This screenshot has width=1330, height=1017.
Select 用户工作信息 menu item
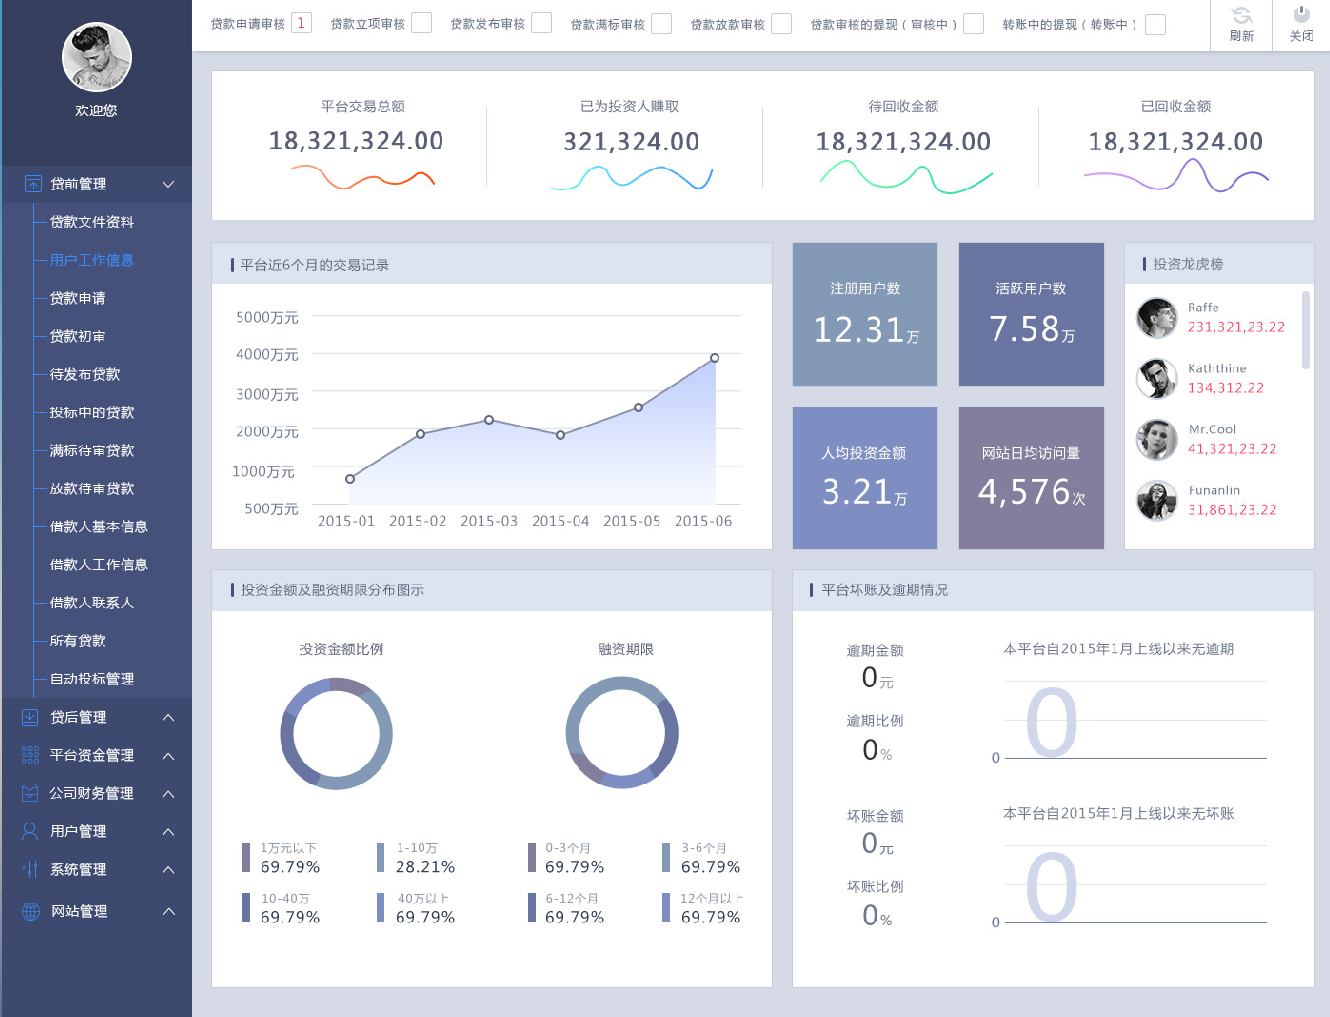coord(92,260)
